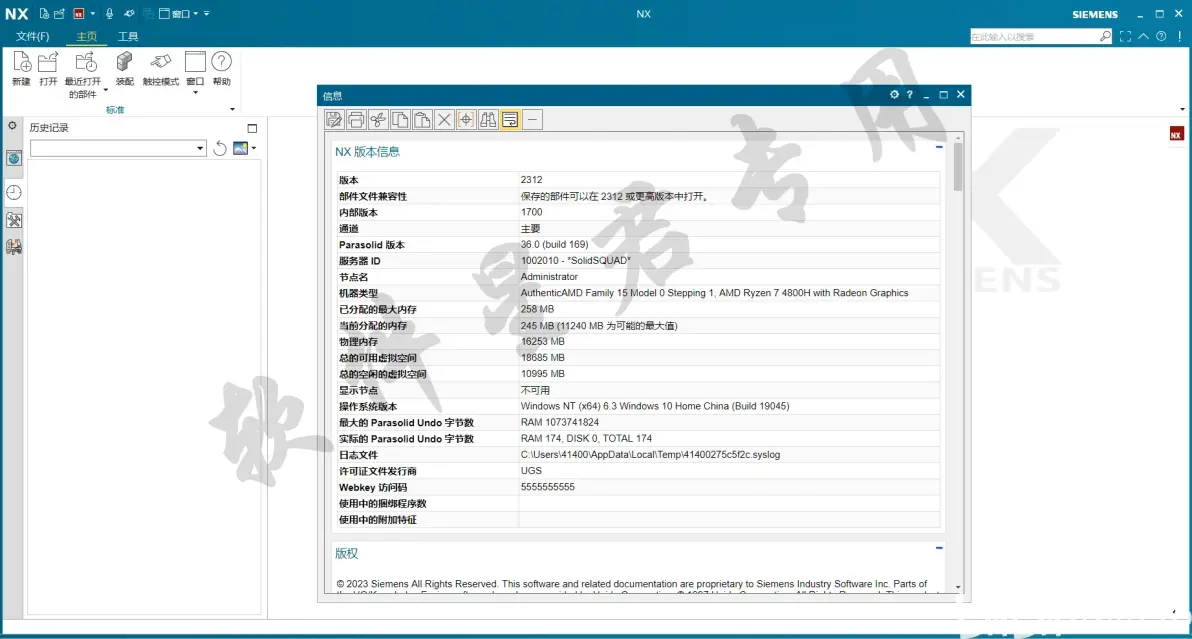Open the web browser globe sidebar tab
Viewport: 1192px width, 639px height.
(14, 158)
